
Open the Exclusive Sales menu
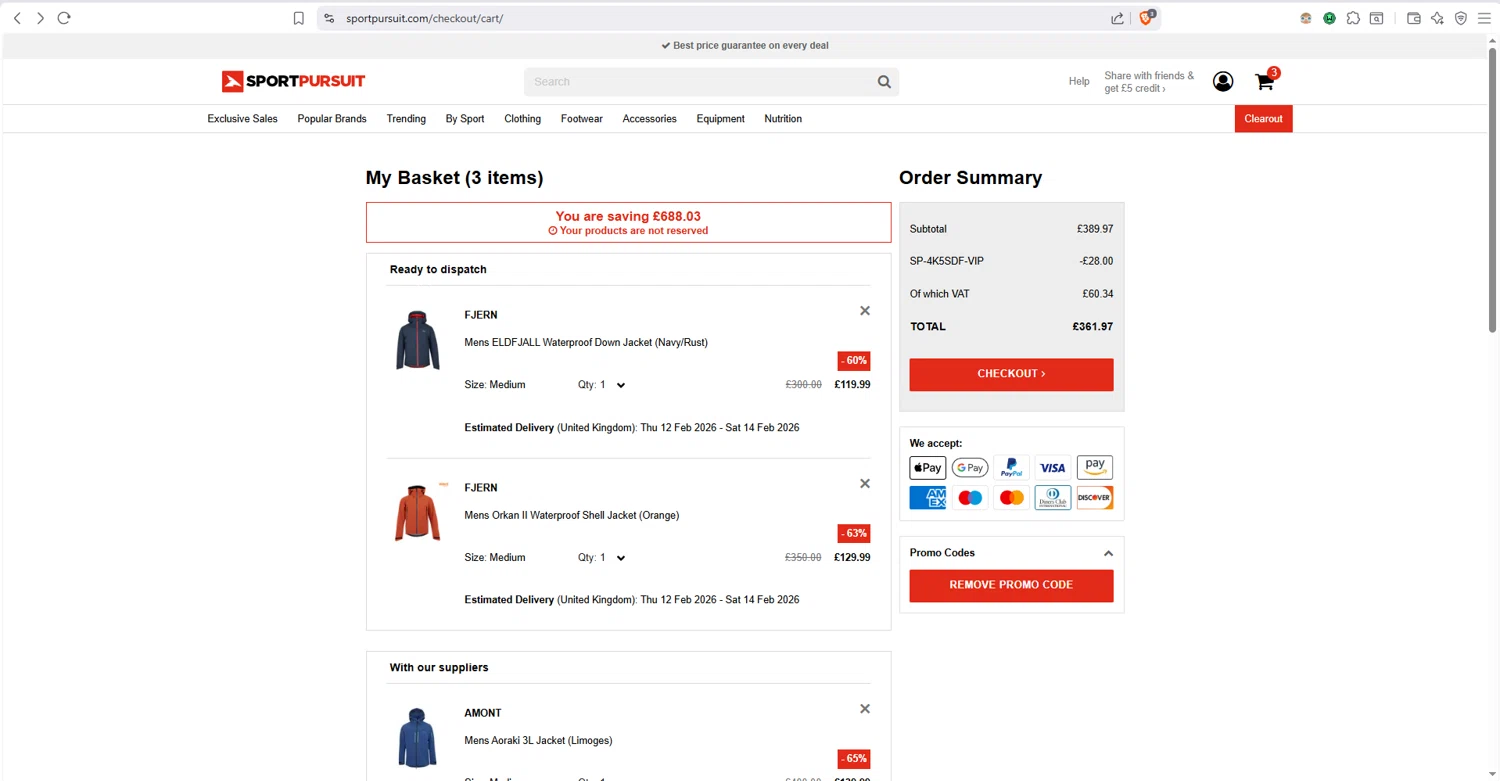(242, 119)
